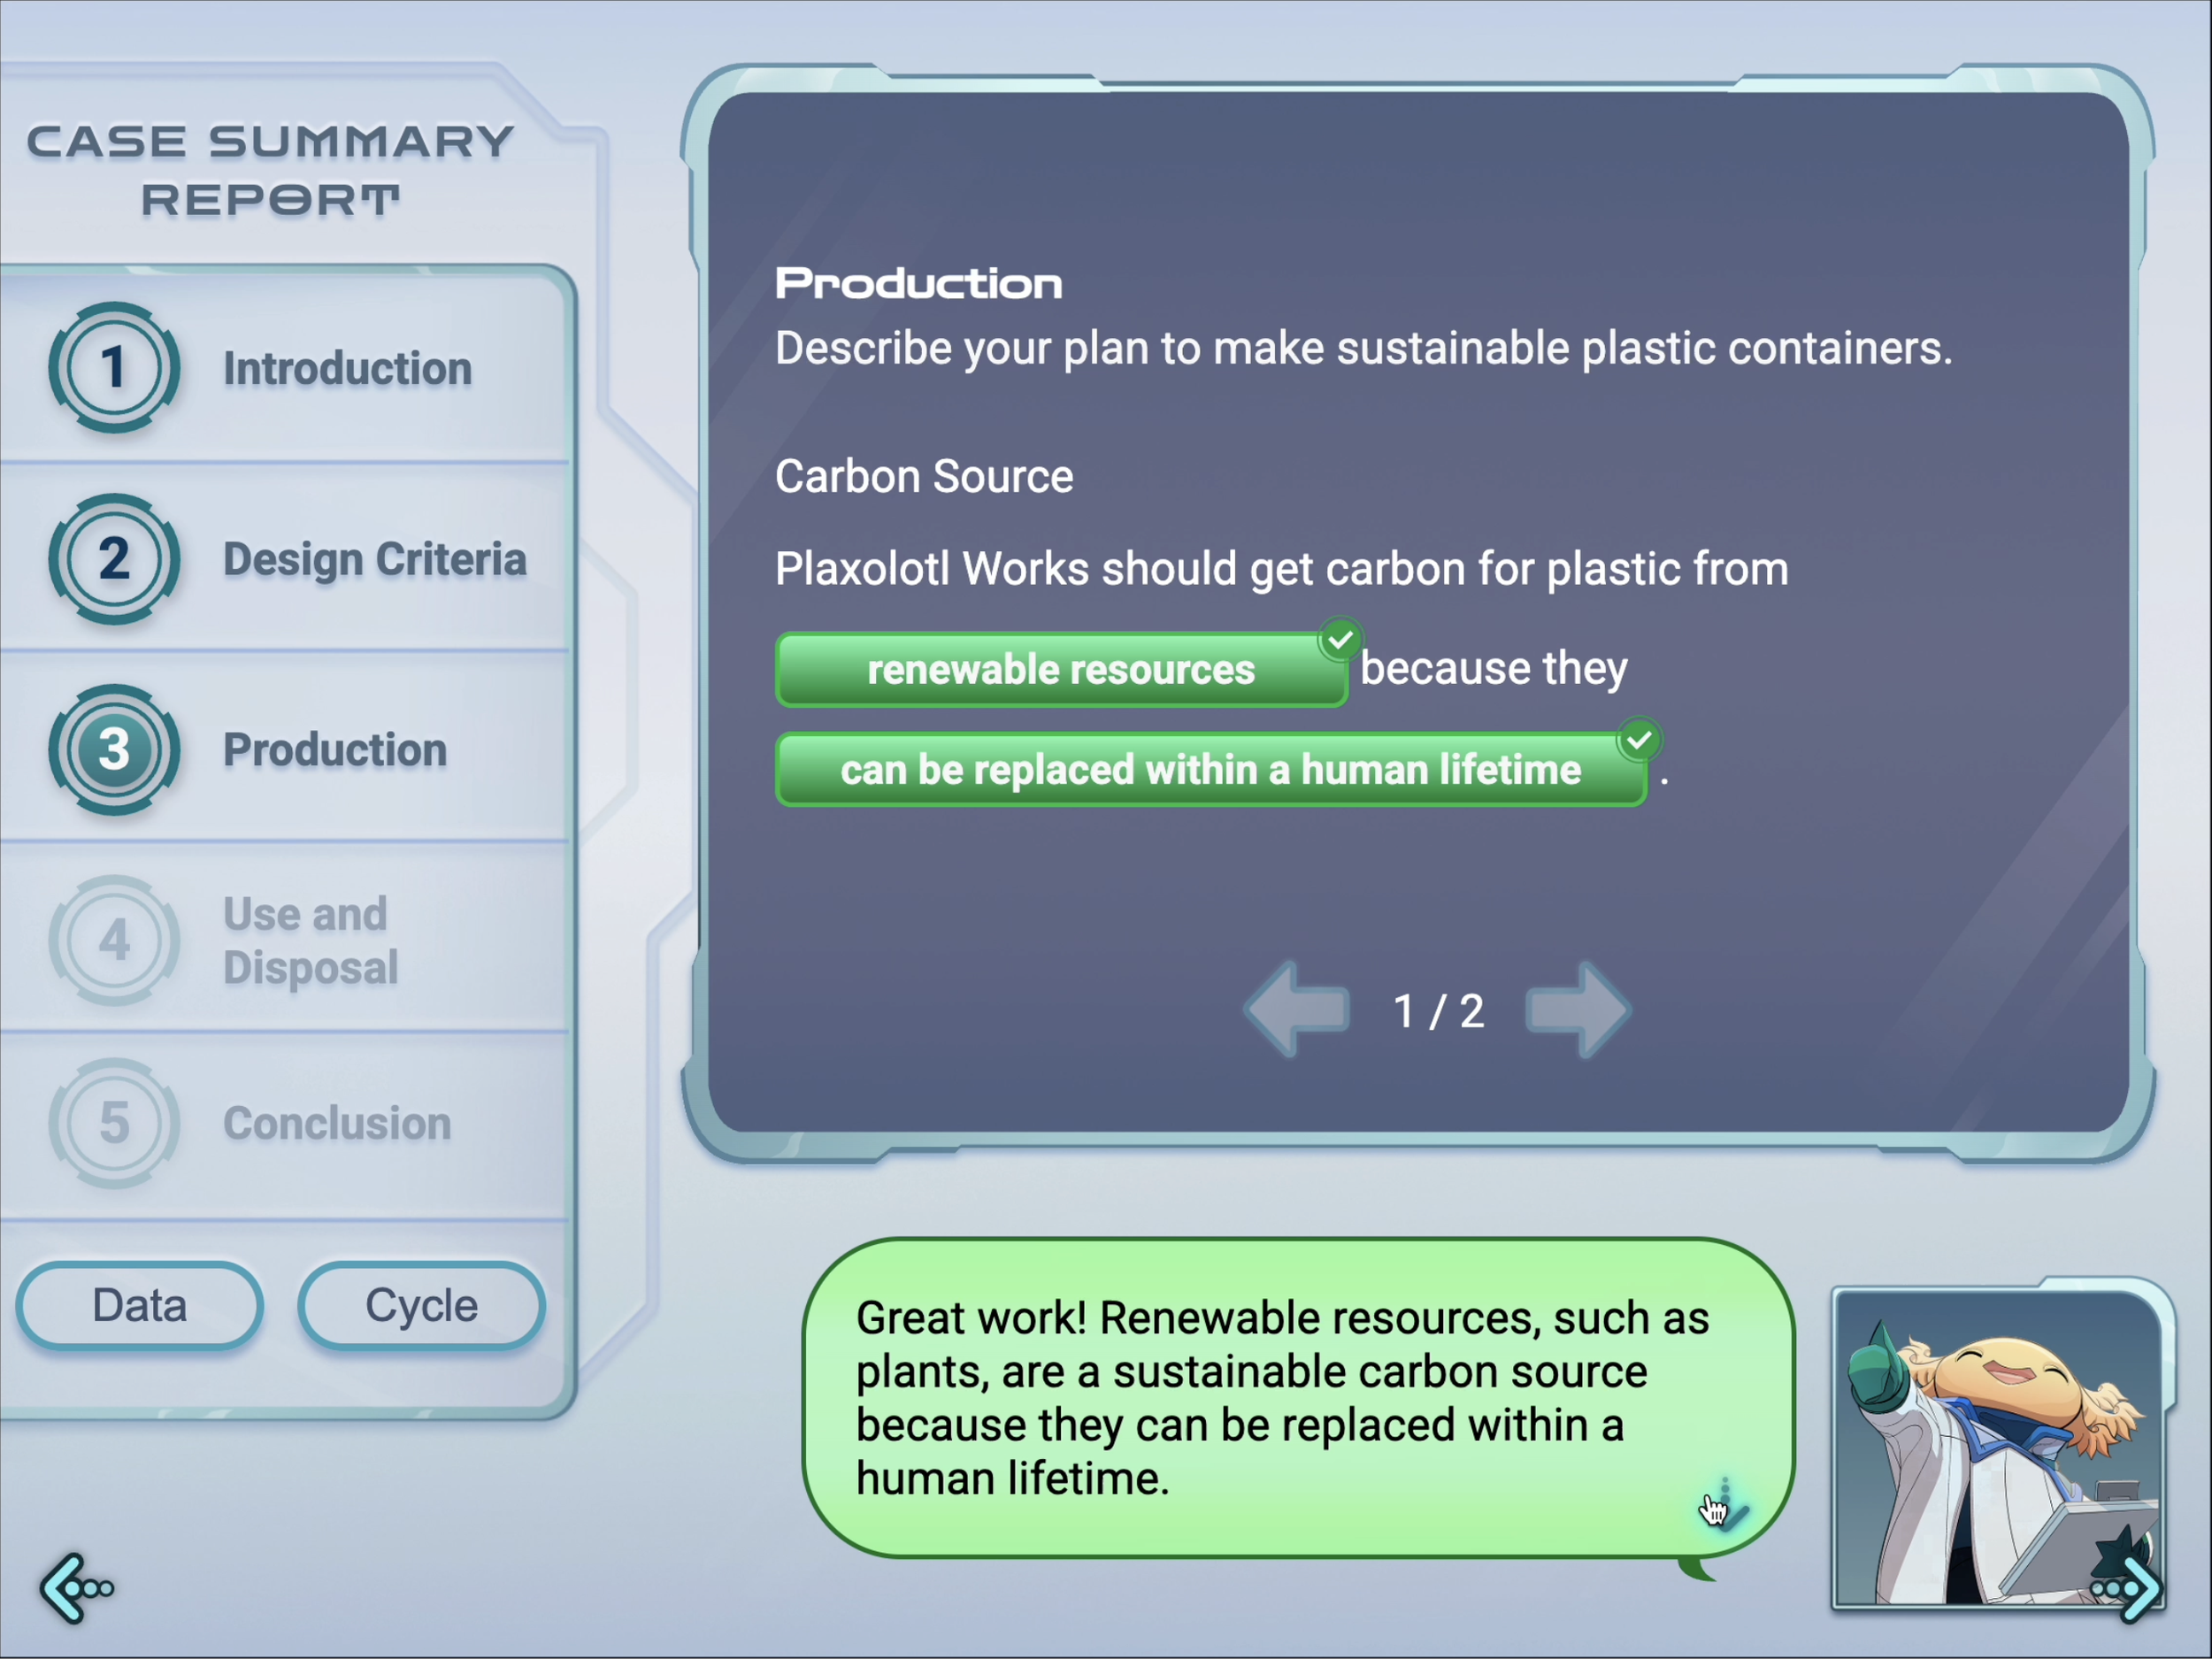Open the Introduction section
Image resolution: width=2212 pixels, height=1659 pixels.
[x=347, y=368]
